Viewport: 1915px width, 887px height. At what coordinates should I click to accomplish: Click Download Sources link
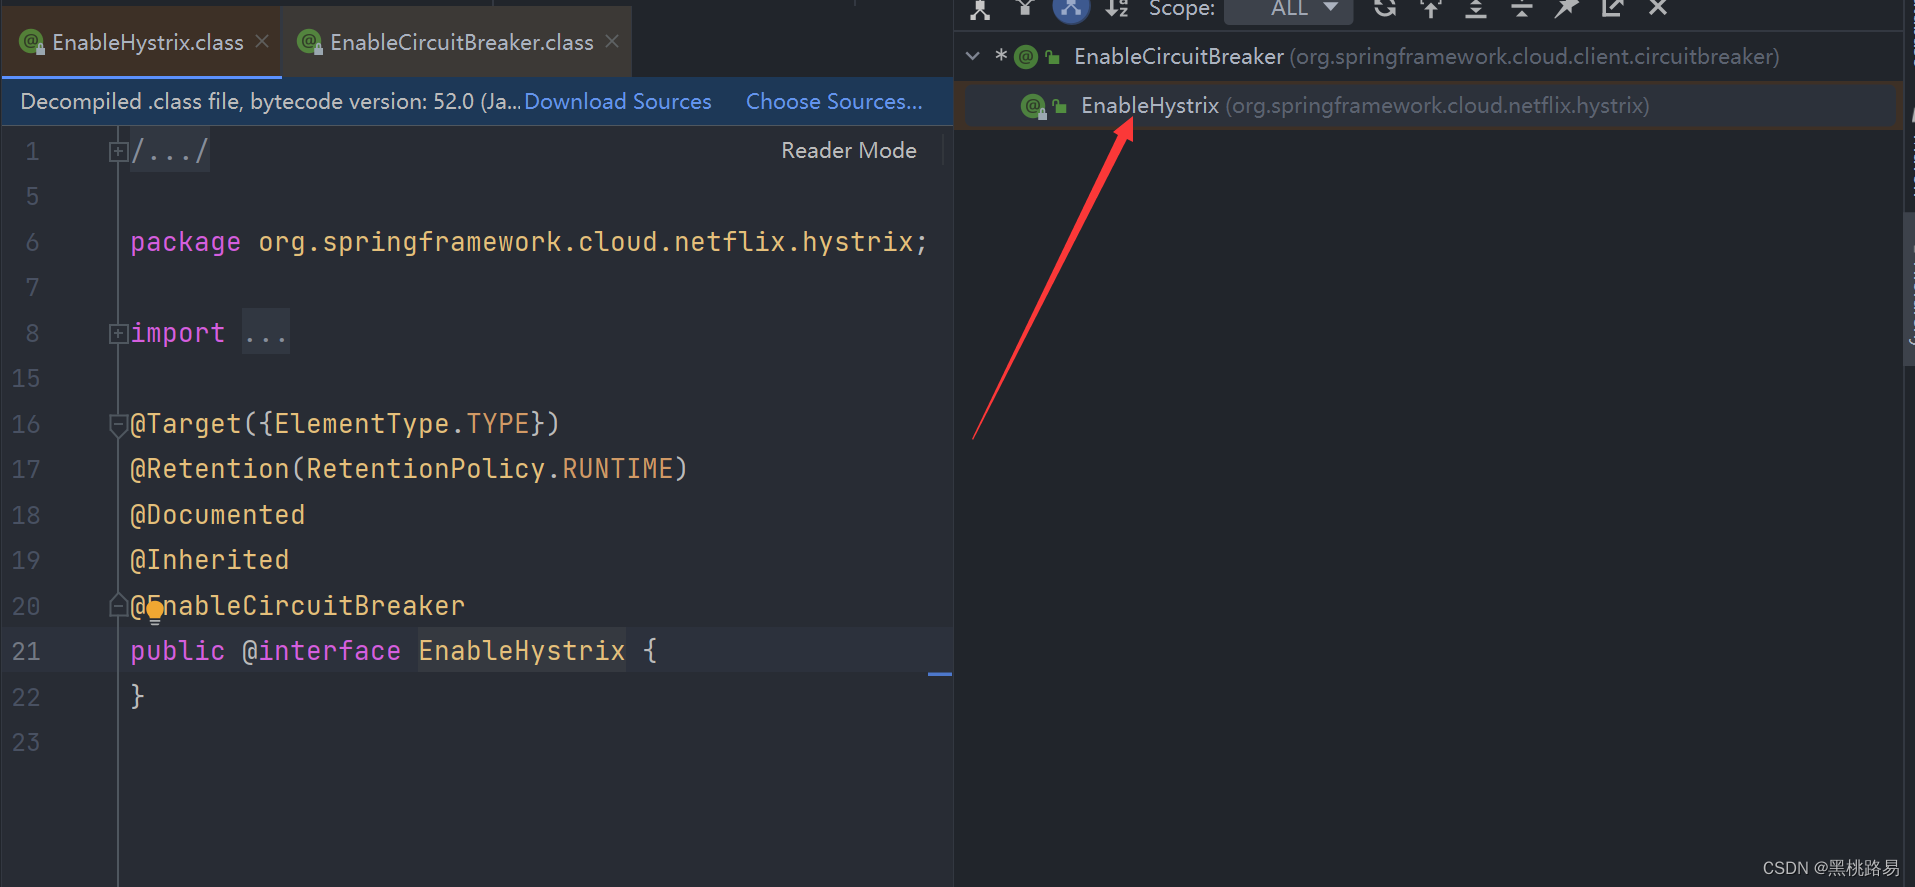pyautogui.click(x=618, y=102)
